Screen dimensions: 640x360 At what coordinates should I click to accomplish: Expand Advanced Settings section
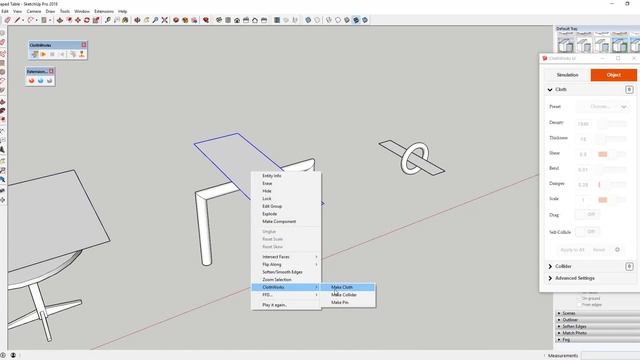(x=550, y=278)
